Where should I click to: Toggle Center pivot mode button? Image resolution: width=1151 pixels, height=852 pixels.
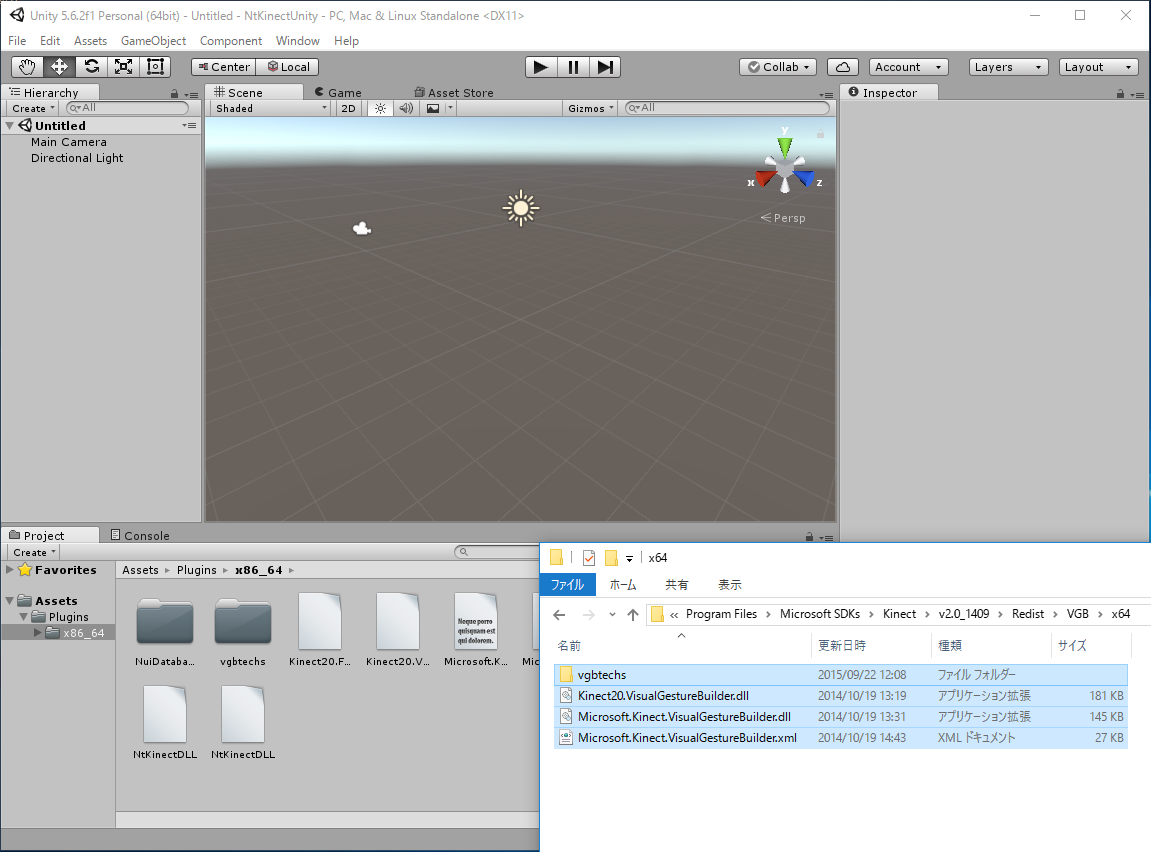[x=223, y=67]
